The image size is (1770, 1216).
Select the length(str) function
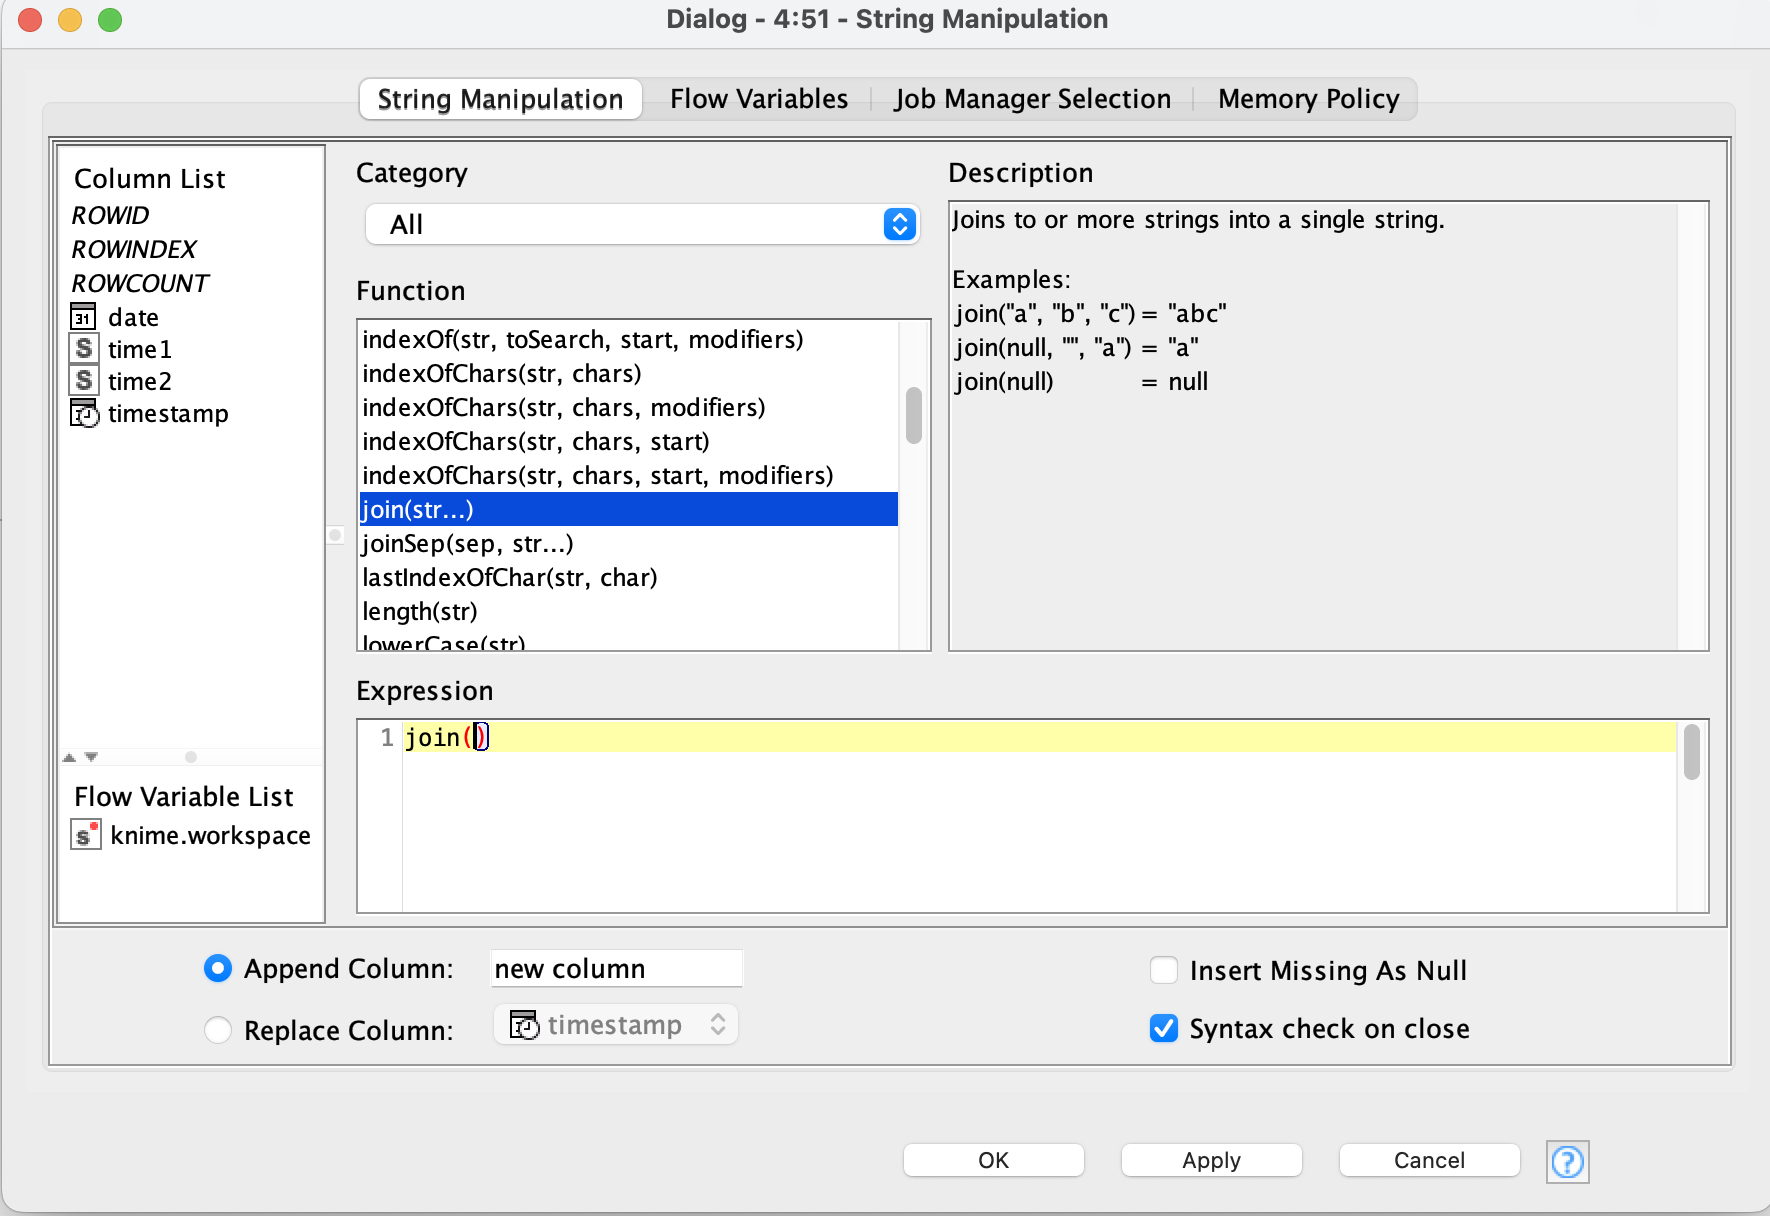pyautogui.click(x=628, y=611)
